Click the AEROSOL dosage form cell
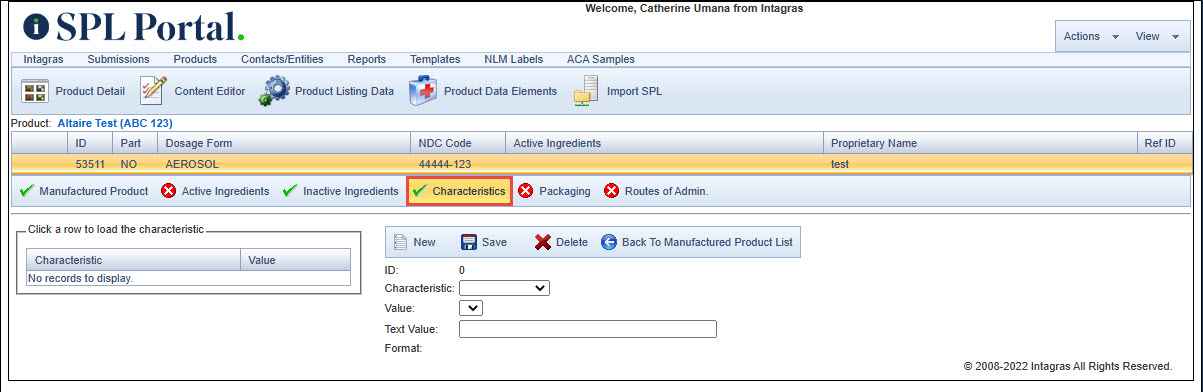Image resolution: width=1203 pixels, height=392 pixels. click(284, 163)
